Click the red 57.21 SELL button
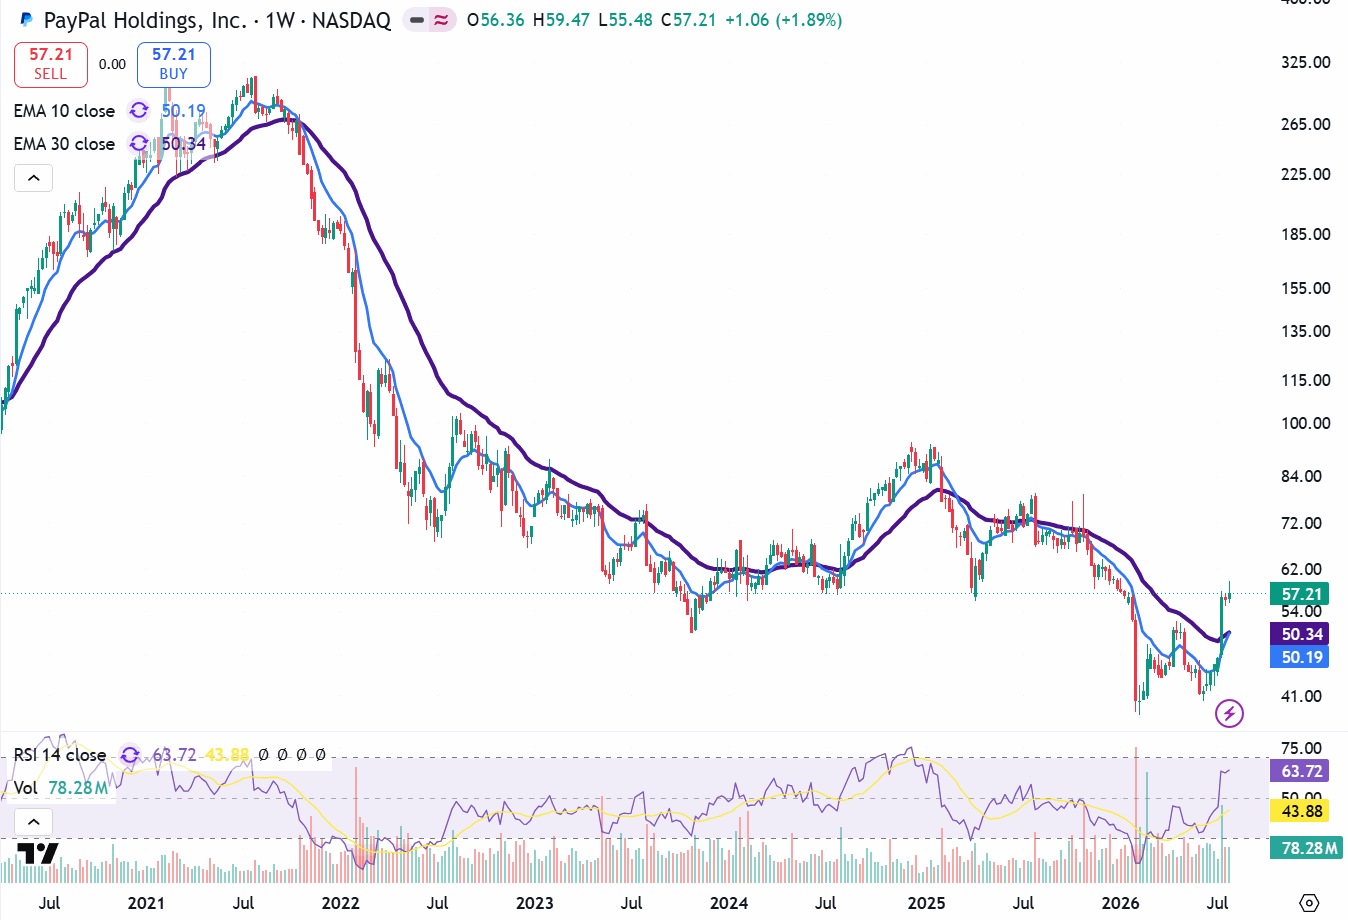 point(50,64)
